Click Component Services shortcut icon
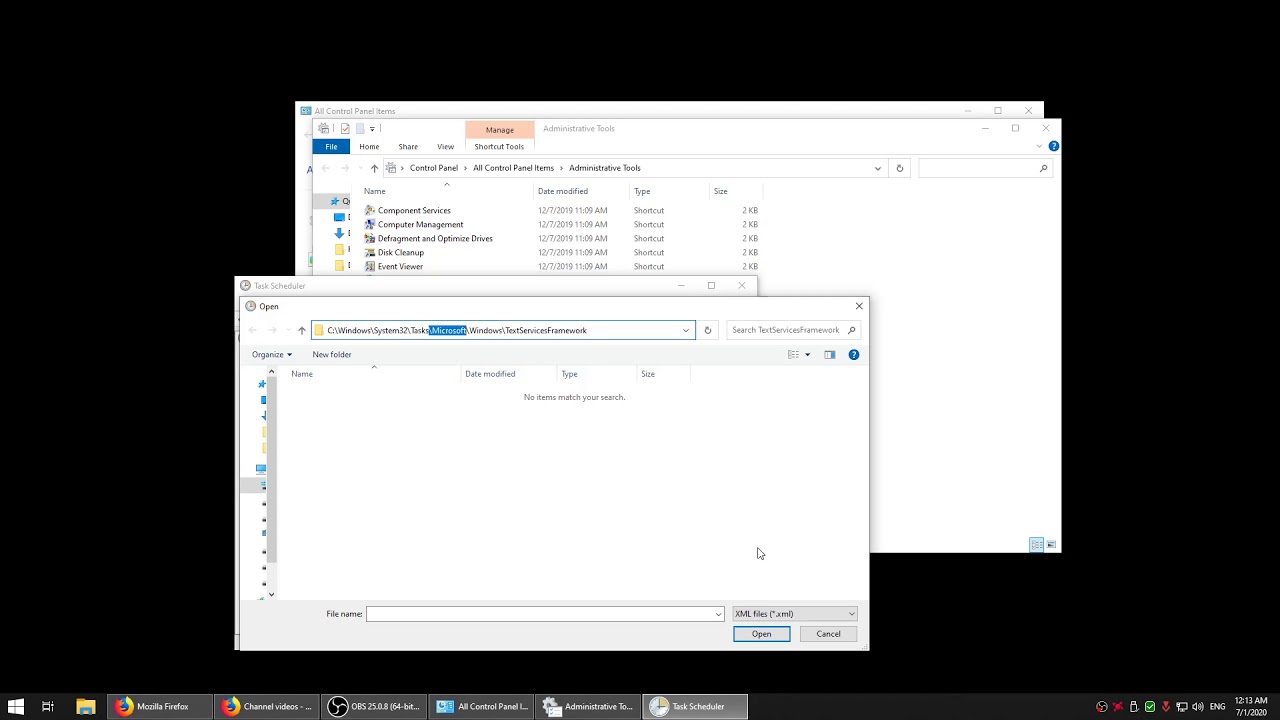This screenshot has height=720, width=1280. click(x=370, y=210)
